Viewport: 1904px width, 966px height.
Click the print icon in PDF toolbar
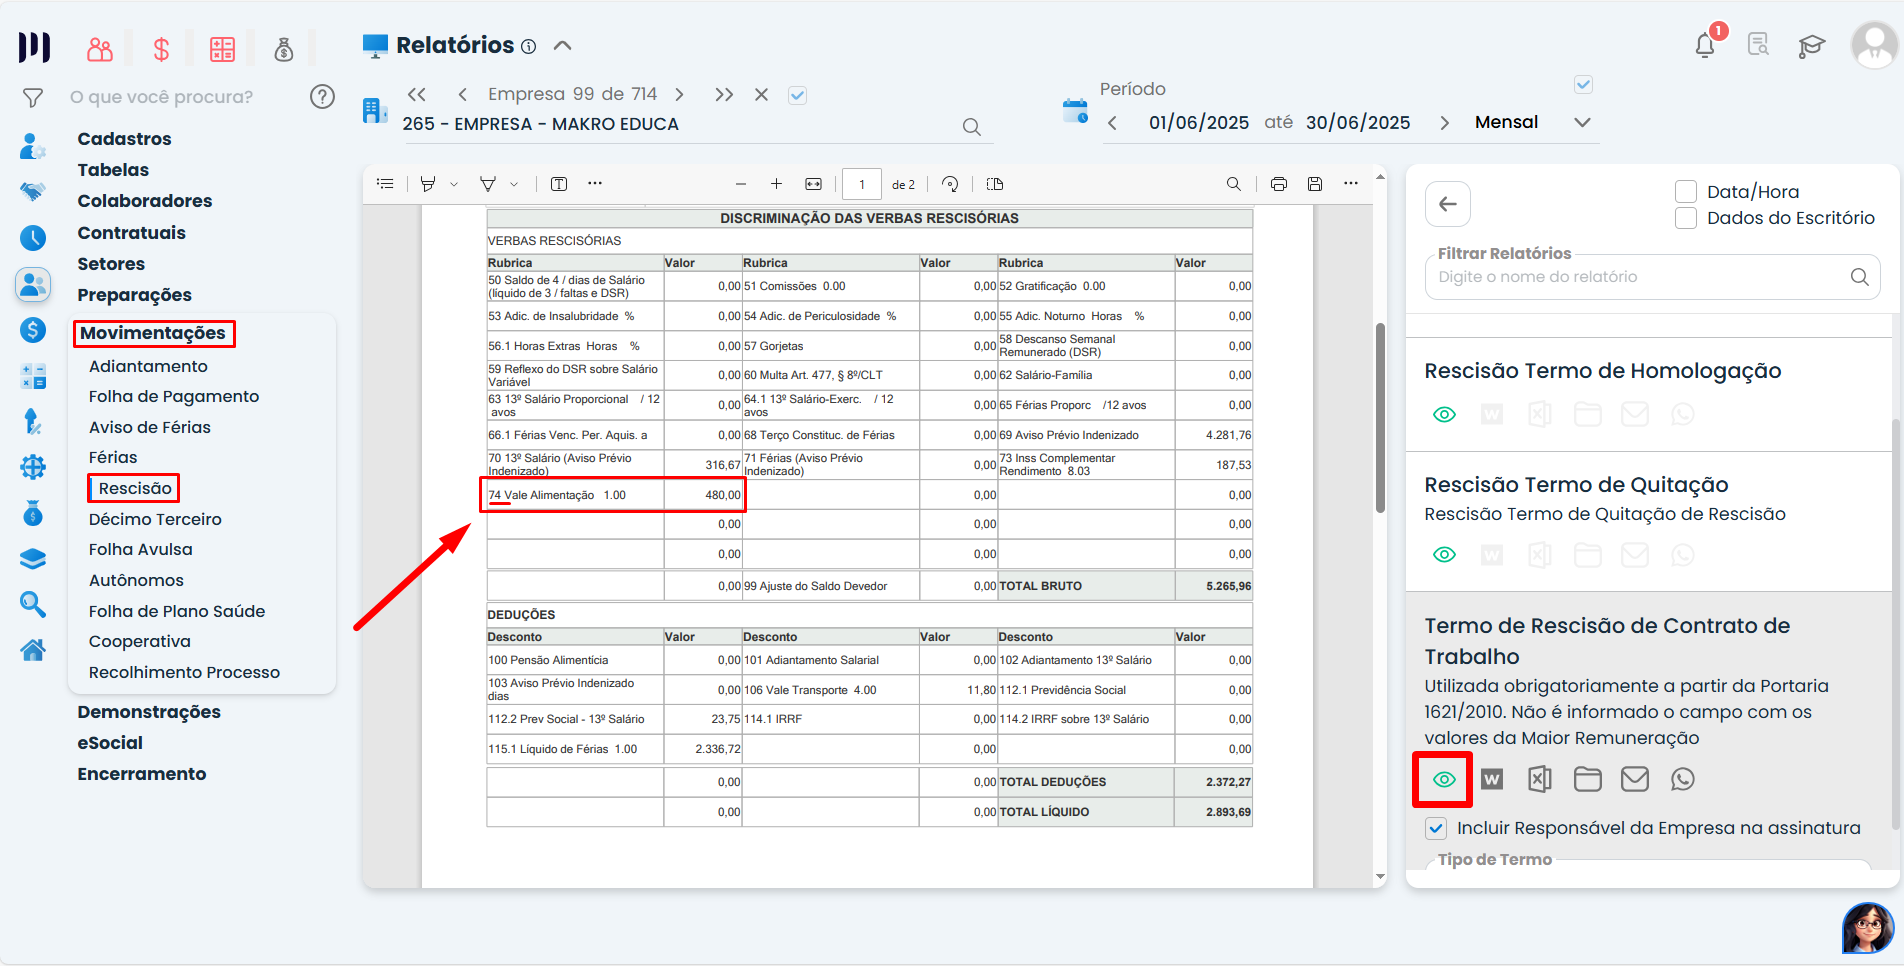pyautogui.click(x=1278, y=184)
